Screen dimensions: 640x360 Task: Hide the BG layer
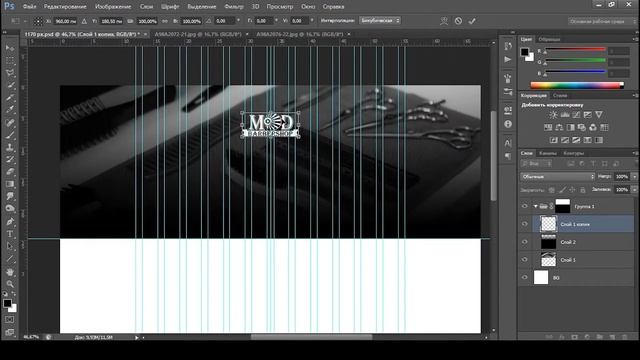tap(525, 278)
